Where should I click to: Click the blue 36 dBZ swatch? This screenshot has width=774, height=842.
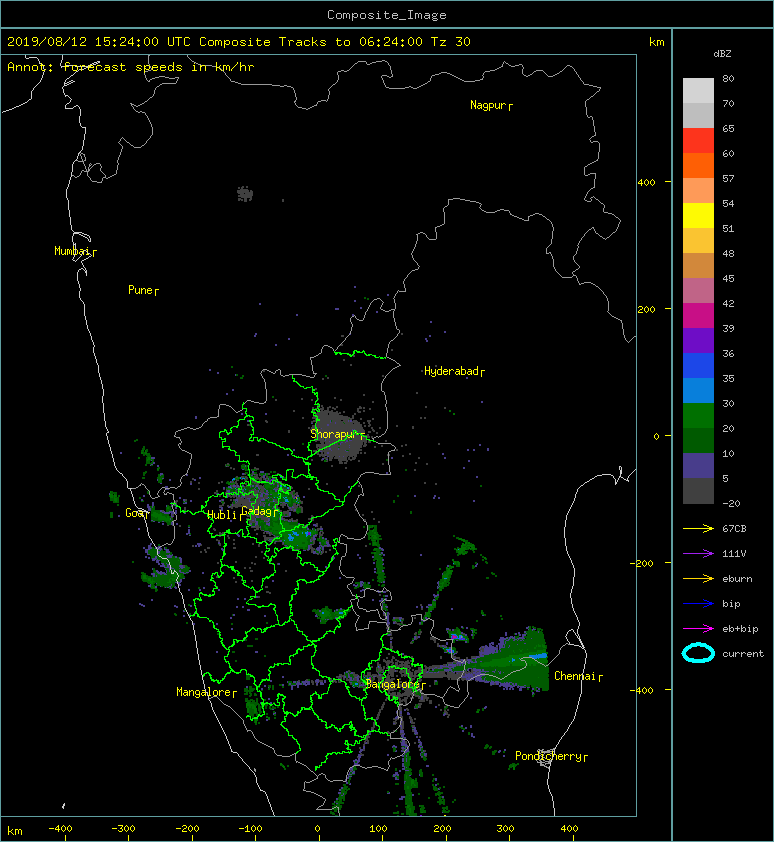698,366
